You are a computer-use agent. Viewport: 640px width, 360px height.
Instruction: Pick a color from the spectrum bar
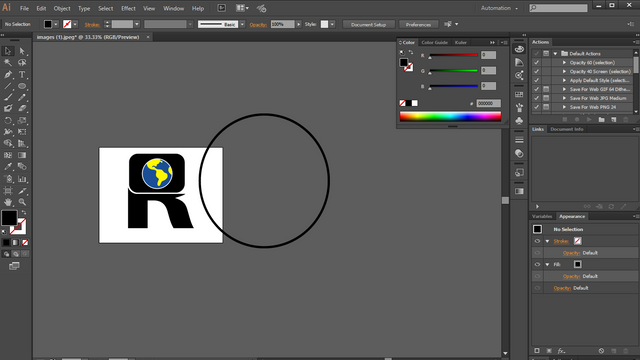tap(450, 117)
